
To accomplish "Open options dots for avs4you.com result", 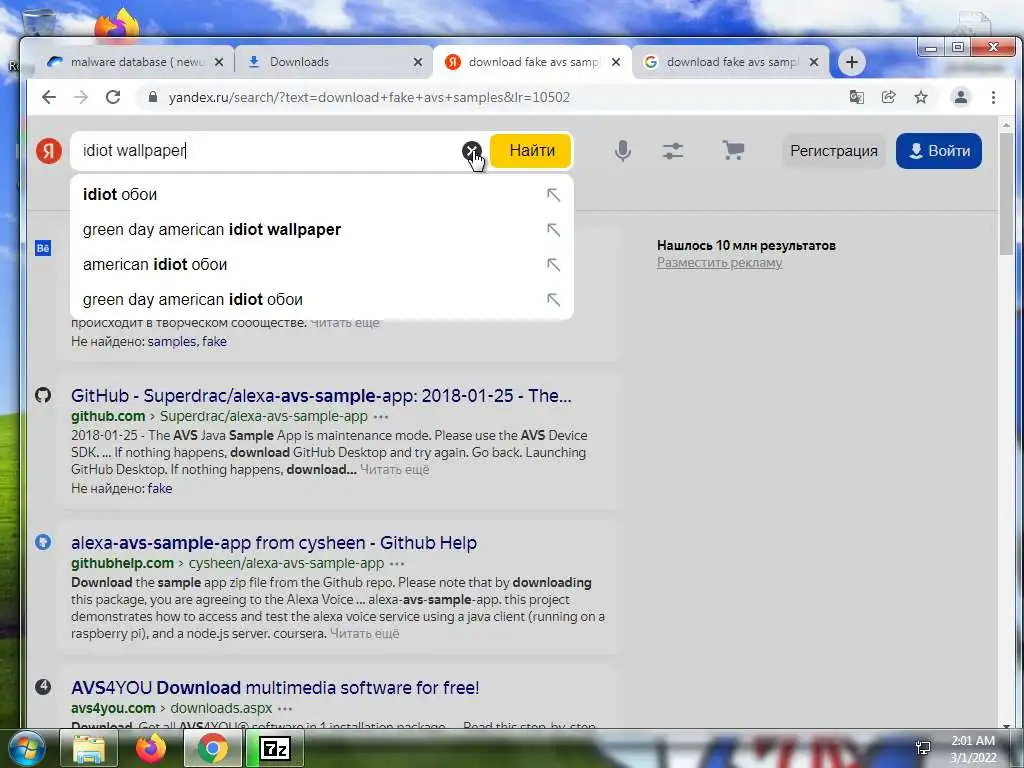I will click(x=285, y=709).
